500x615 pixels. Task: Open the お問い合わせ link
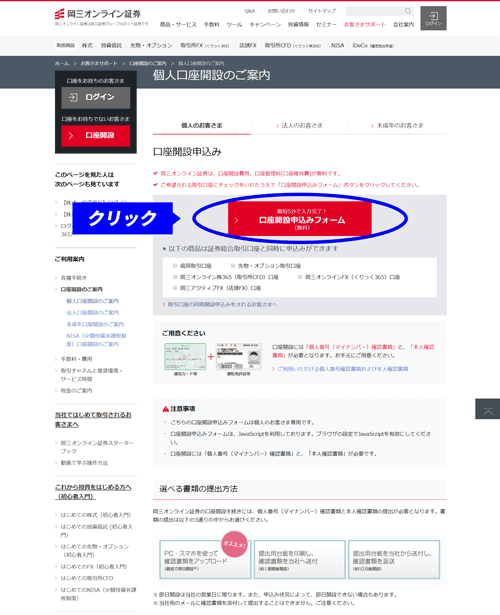tap(281, 11)
